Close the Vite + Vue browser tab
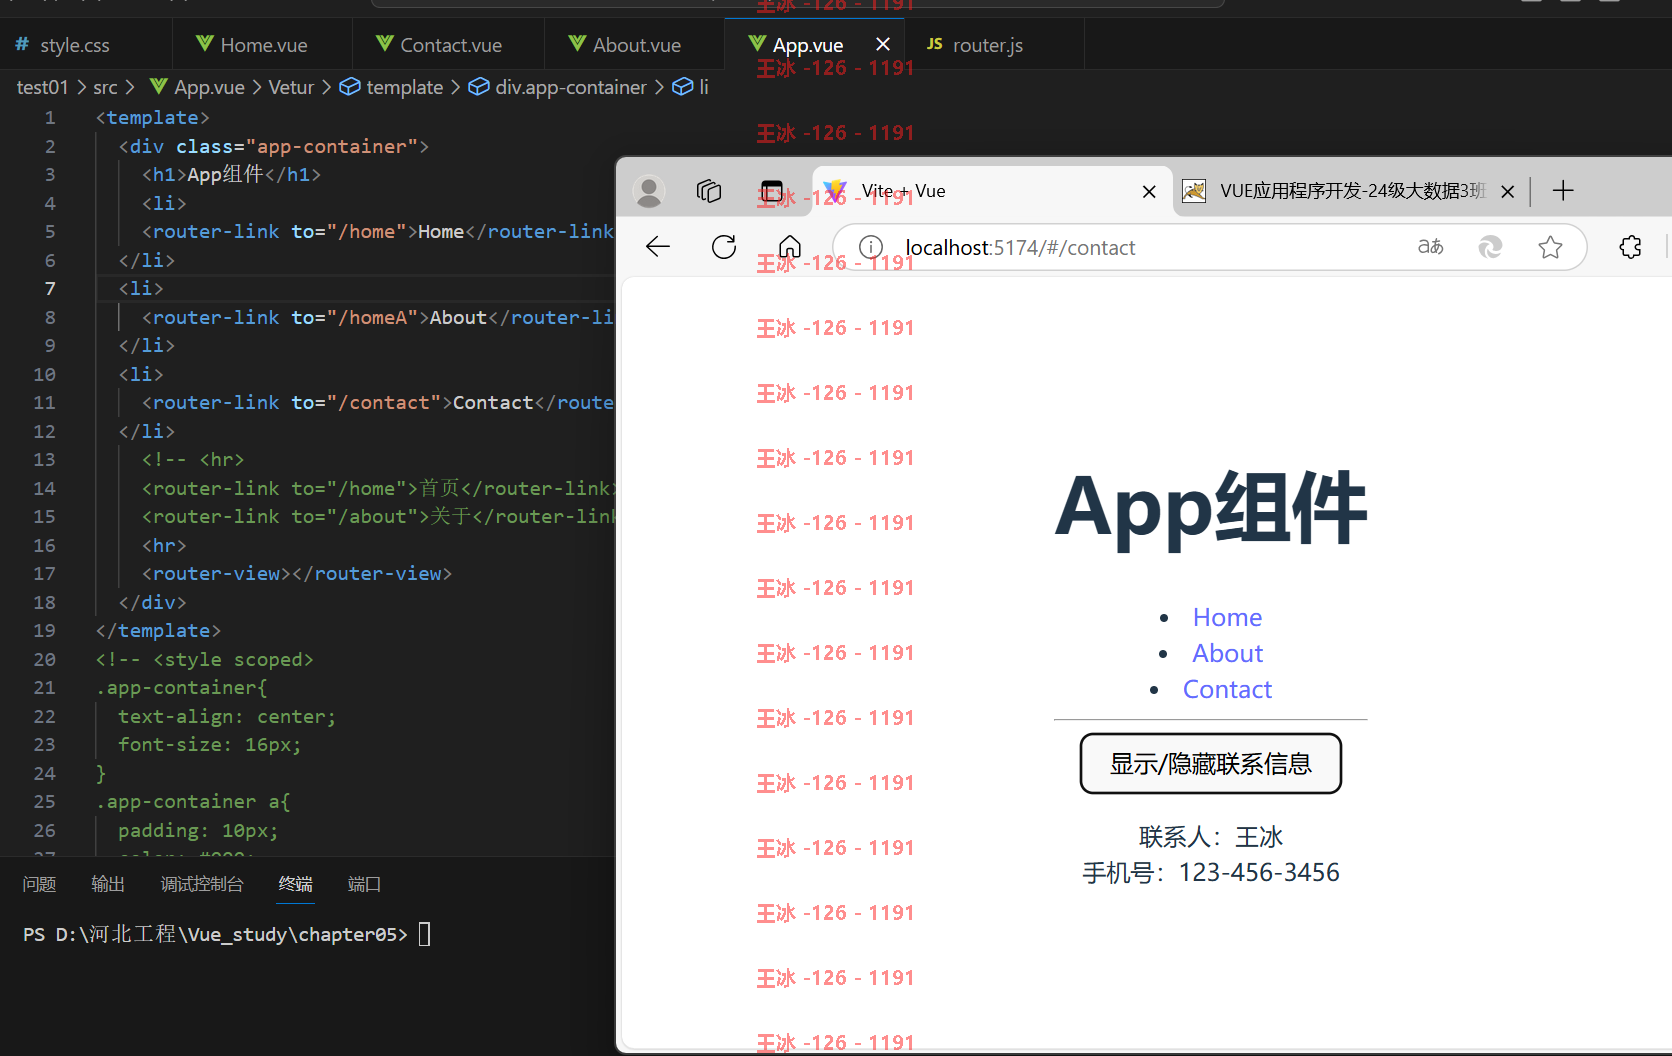The height and width of the screenshot is (1056, 1672). (x=1149, y=191)
